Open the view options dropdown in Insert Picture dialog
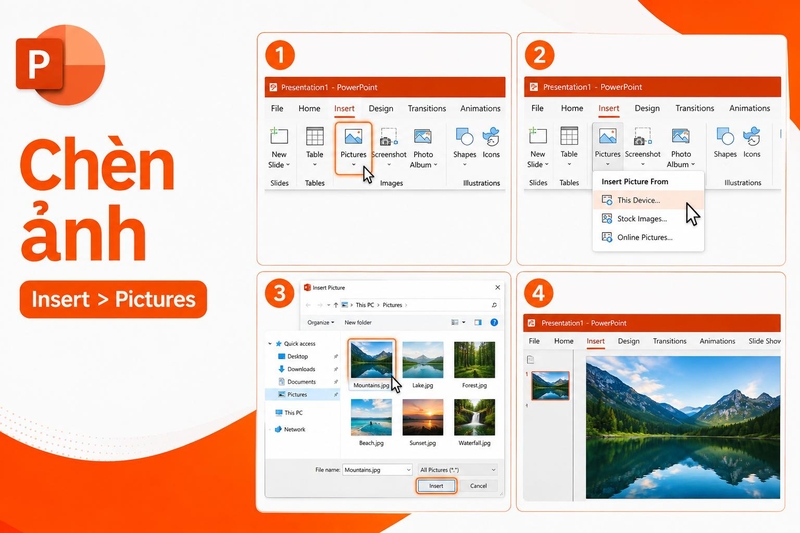The height and width of the screenshot is (533, 800). [x=463, y=322]
